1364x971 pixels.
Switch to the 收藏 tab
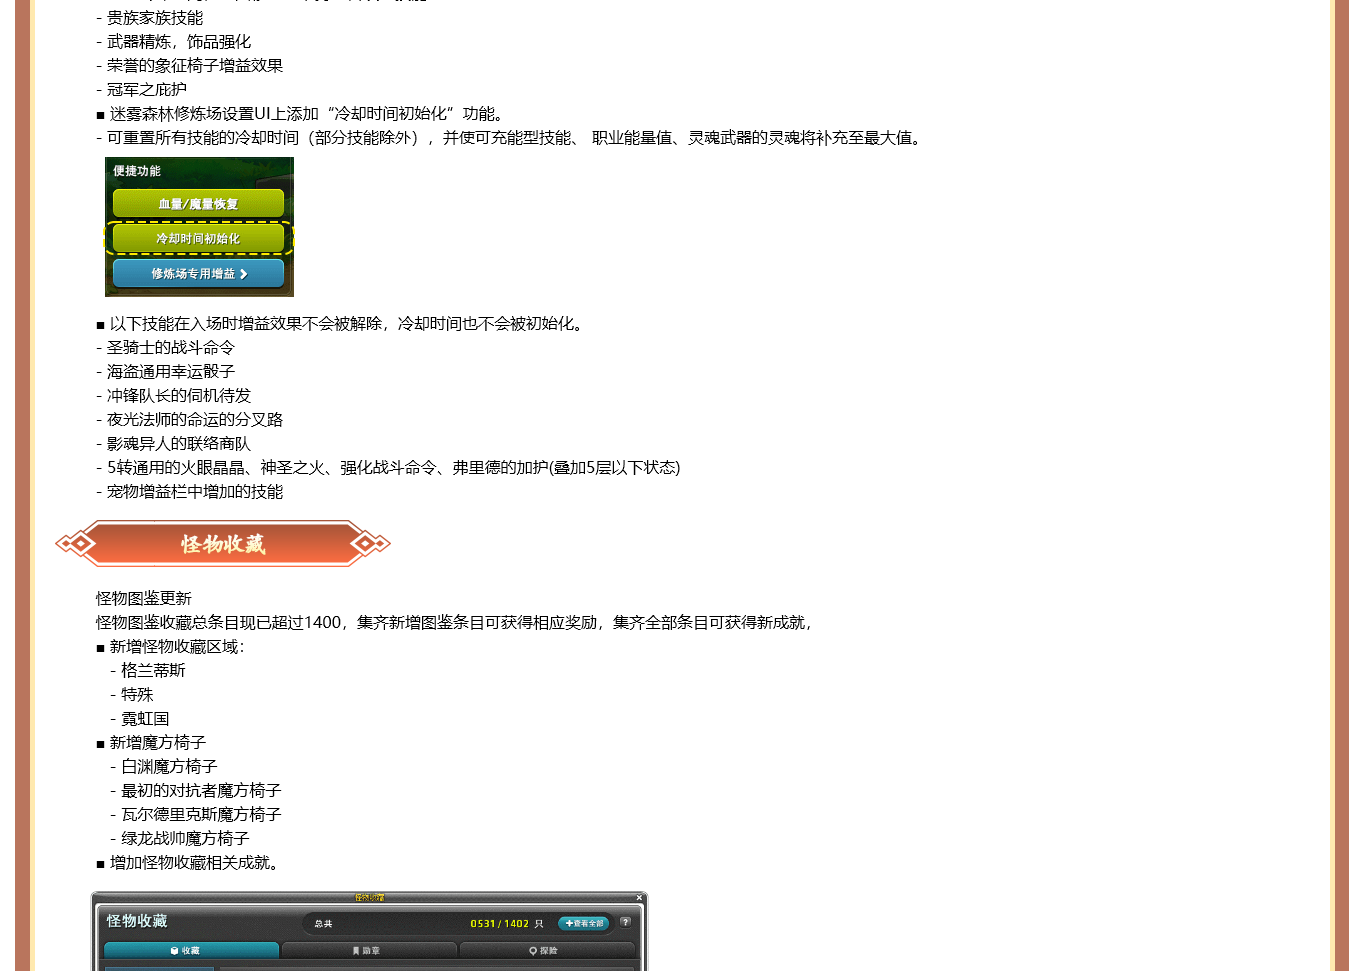[x=190, y=951]
